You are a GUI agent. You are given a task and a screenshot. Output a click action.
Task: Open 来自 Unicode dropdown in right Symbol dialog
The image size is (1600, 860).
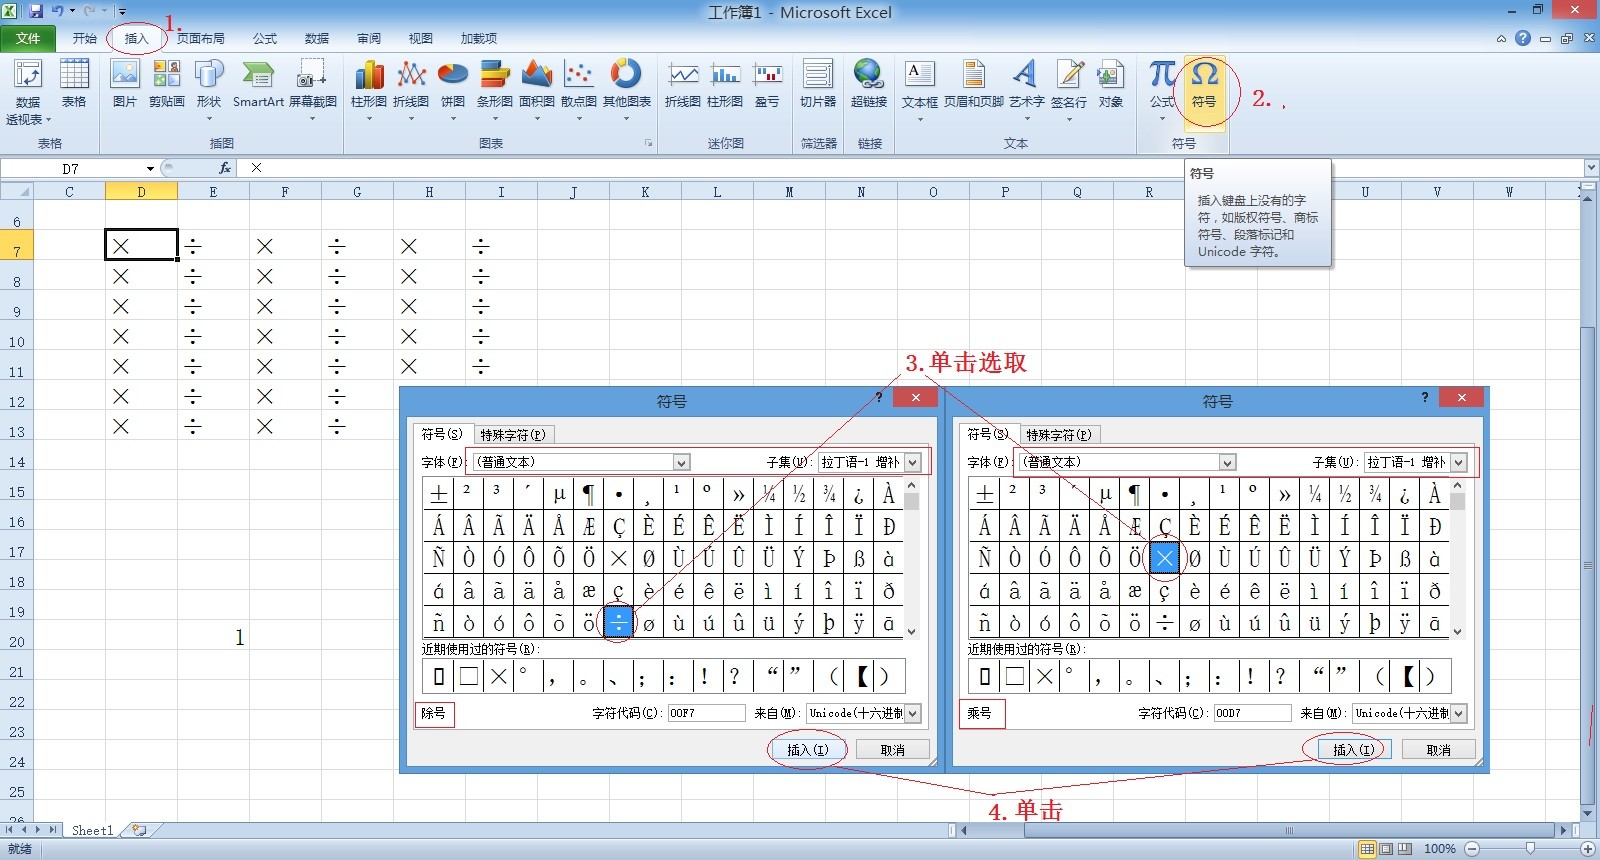tap(1459, 713)
